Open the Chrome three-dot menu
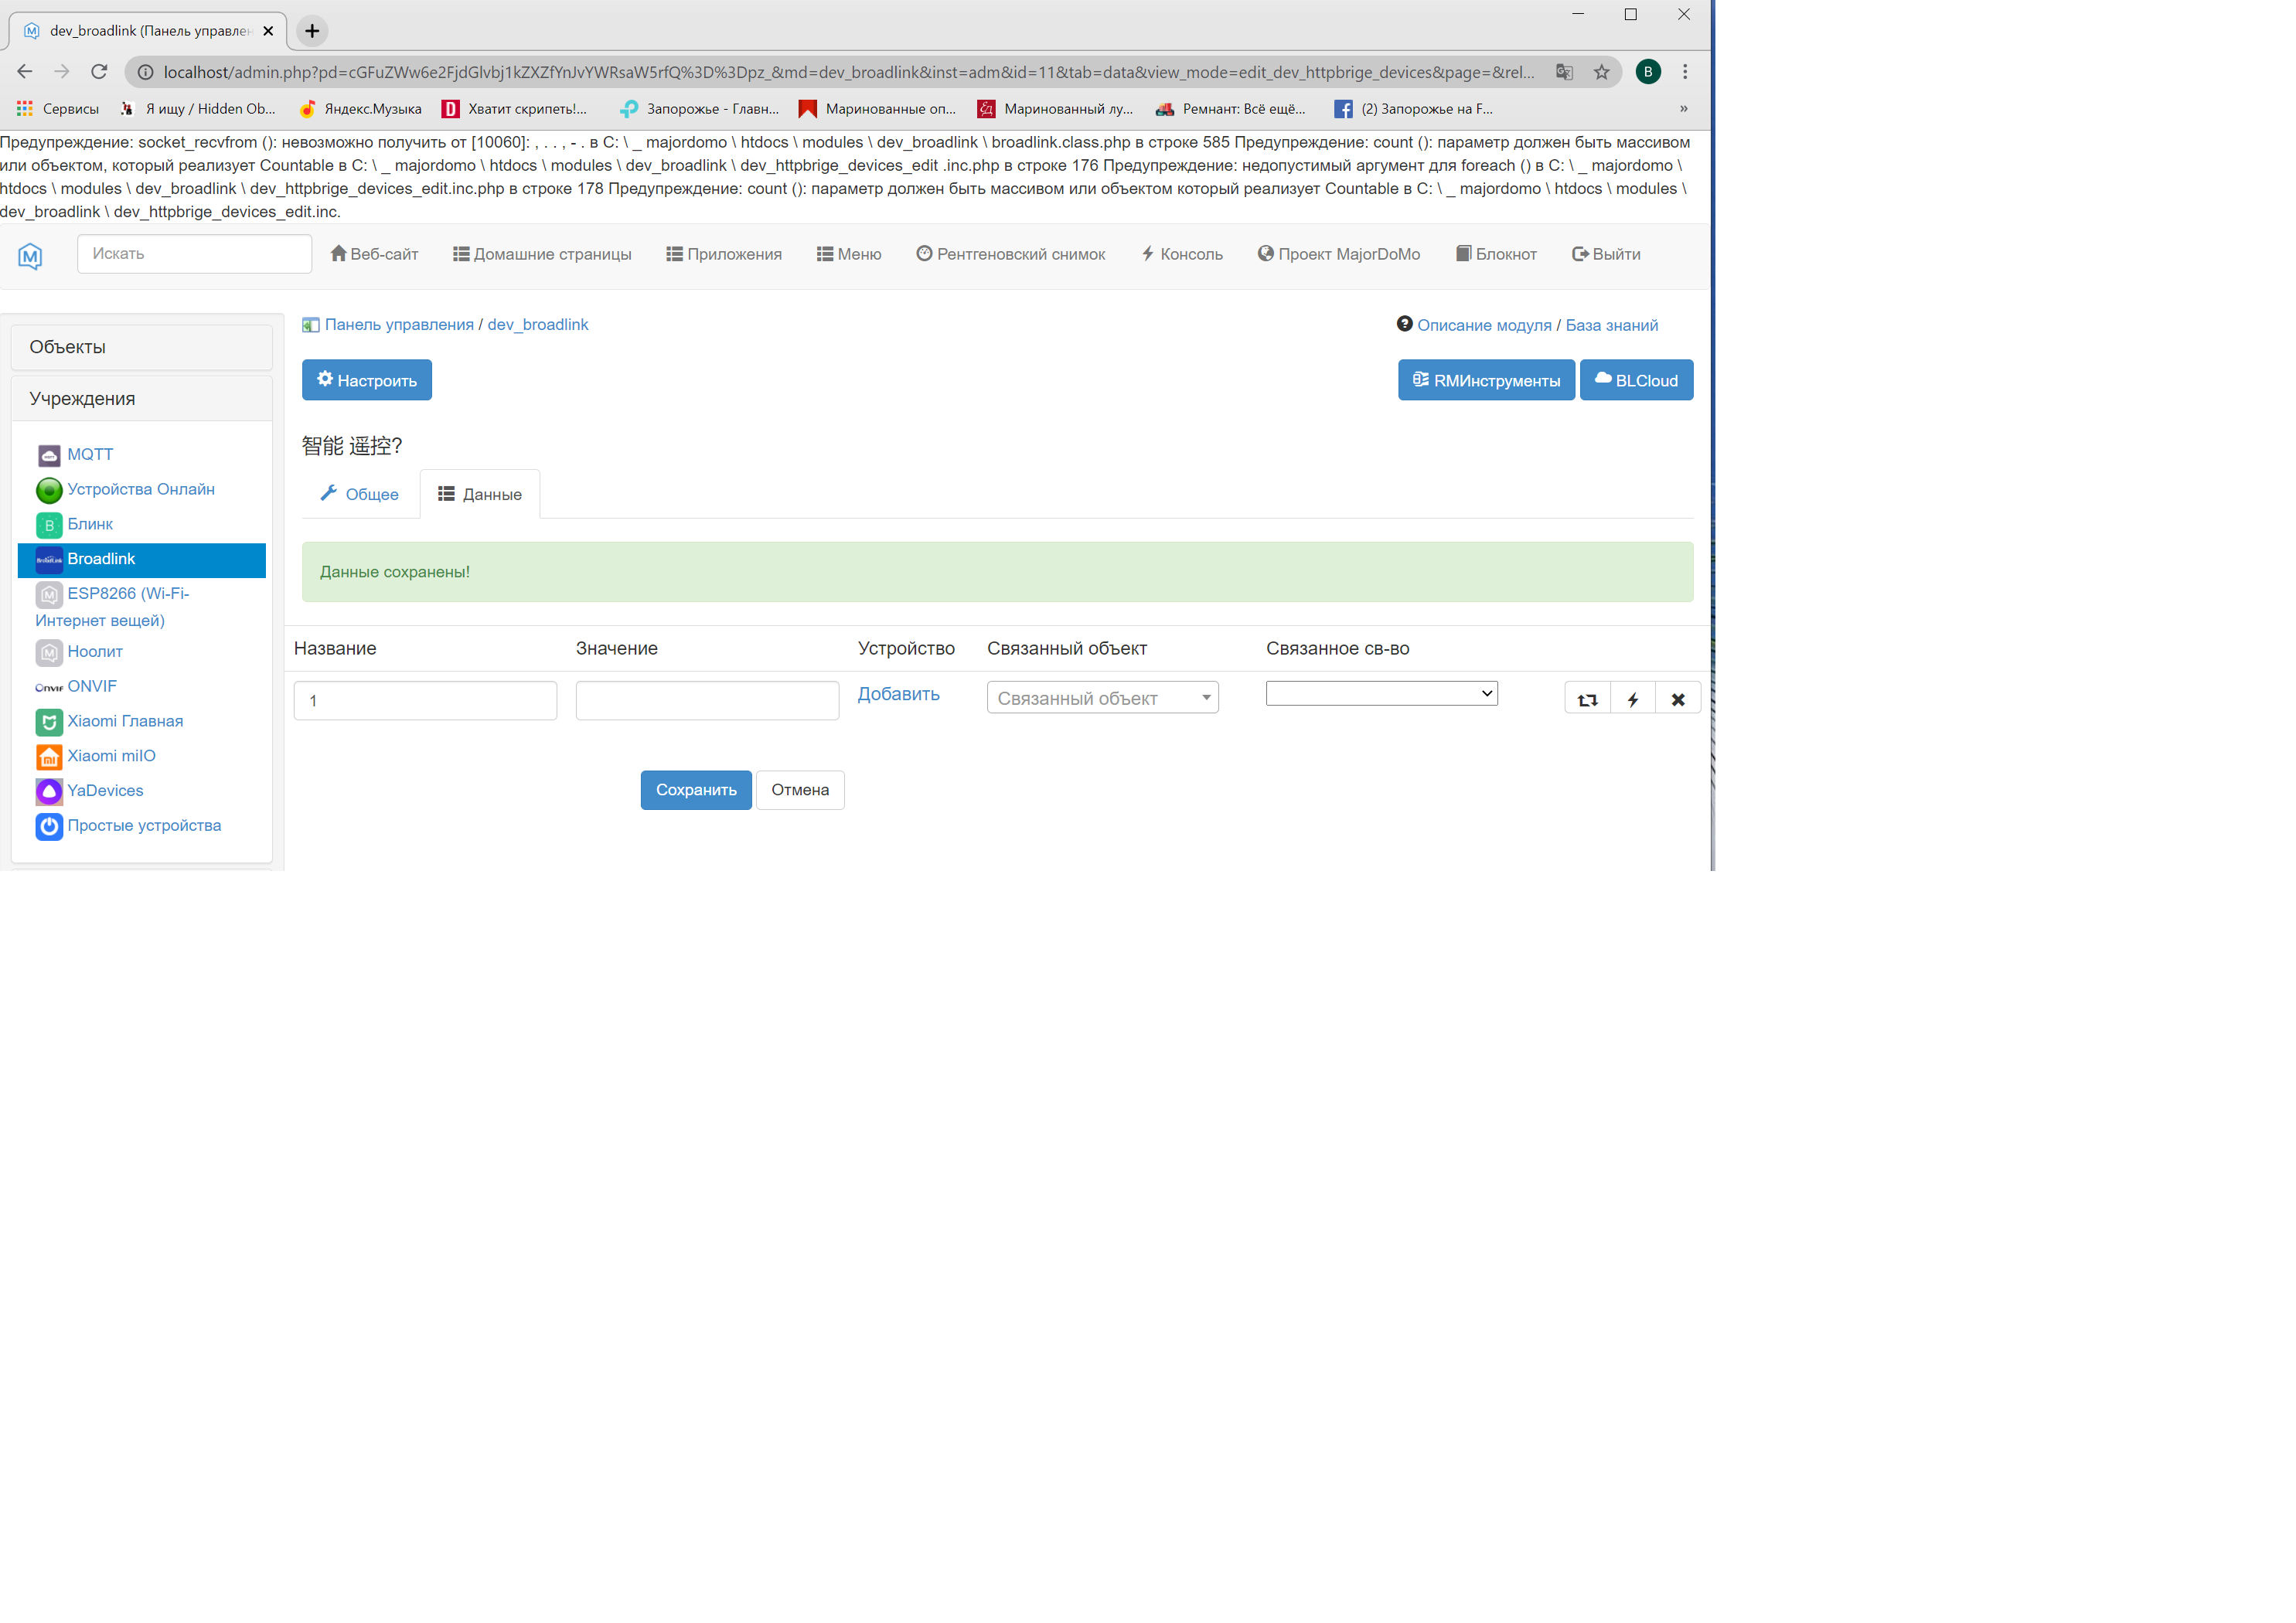The width and height of the screenshot is (2296, 1623). [1685, 72]
